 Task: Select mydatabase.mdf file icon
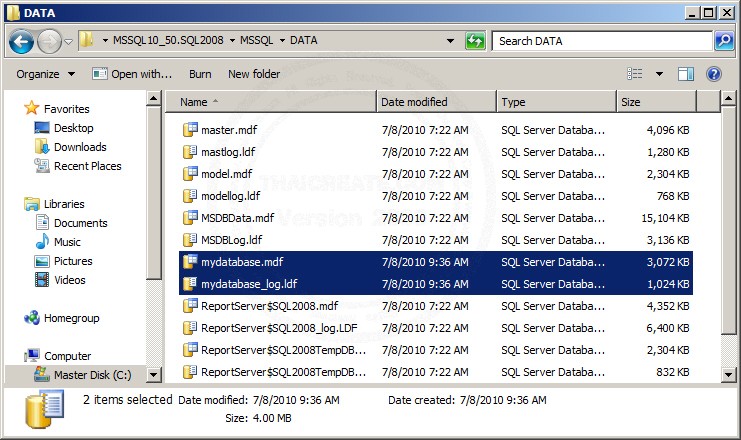(x=190, y=262)
